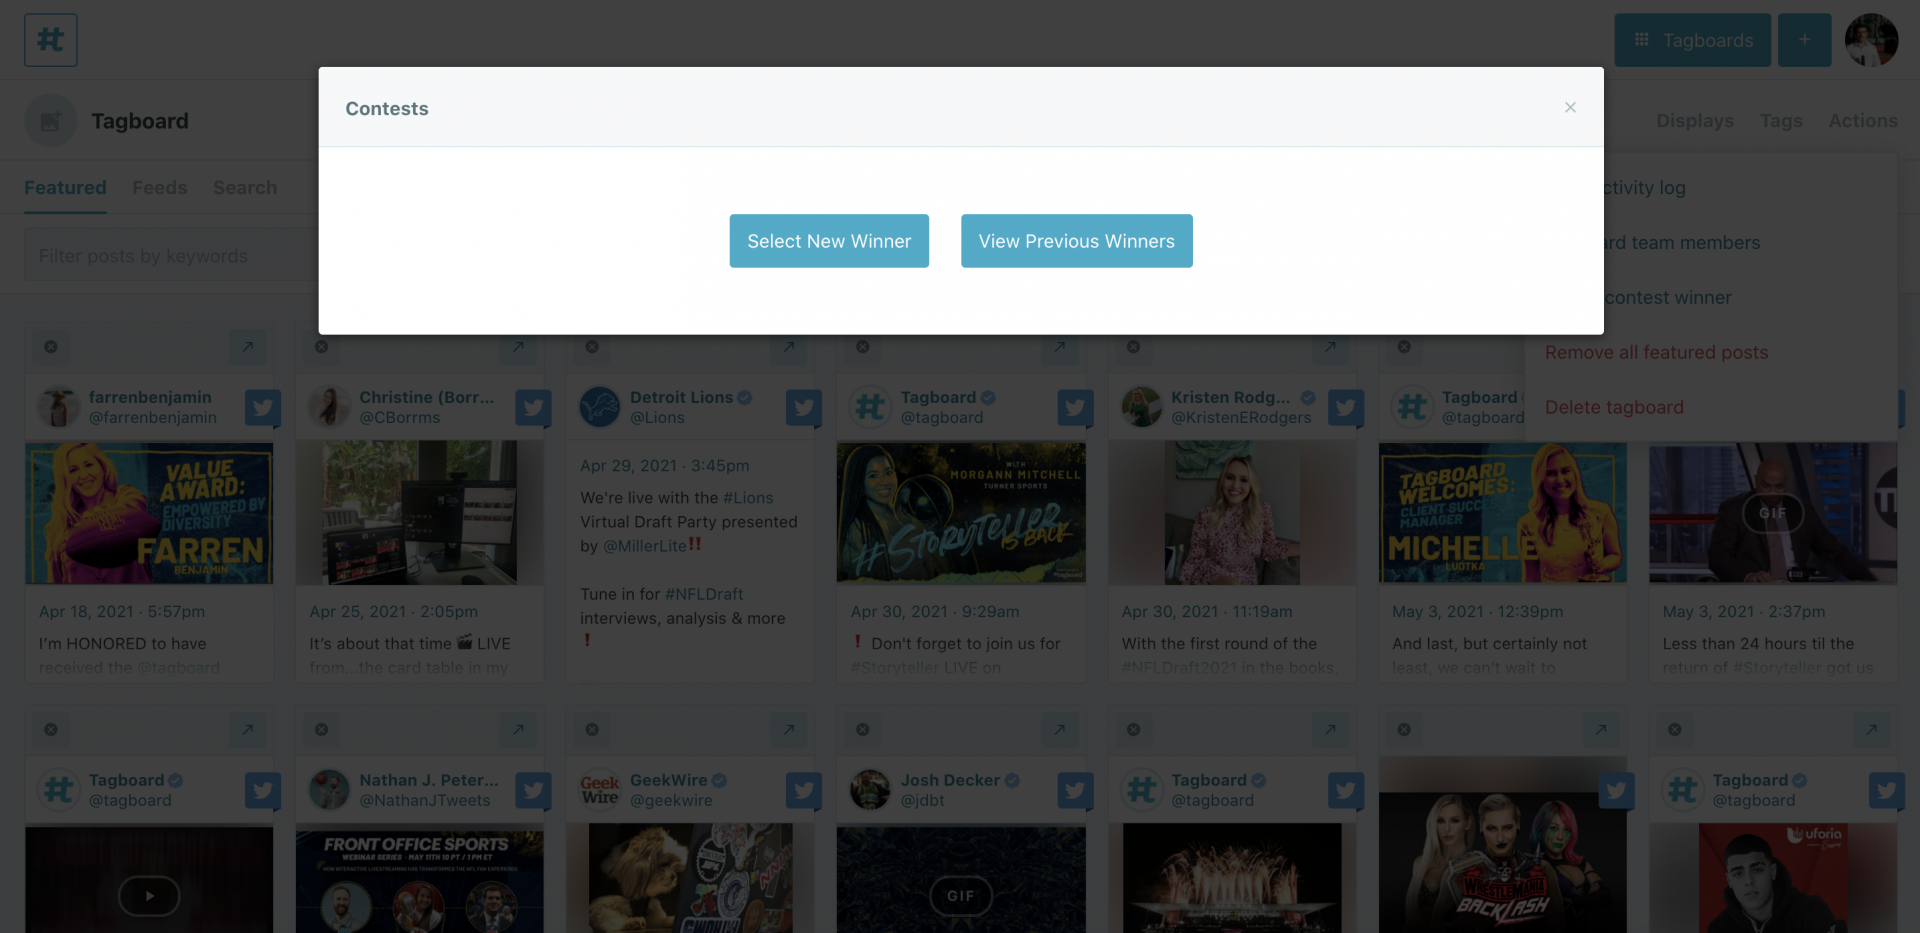Select New Winner in the Contests dialog
The width and height of the screenshot is (1920, 933).
coord(829,241)
